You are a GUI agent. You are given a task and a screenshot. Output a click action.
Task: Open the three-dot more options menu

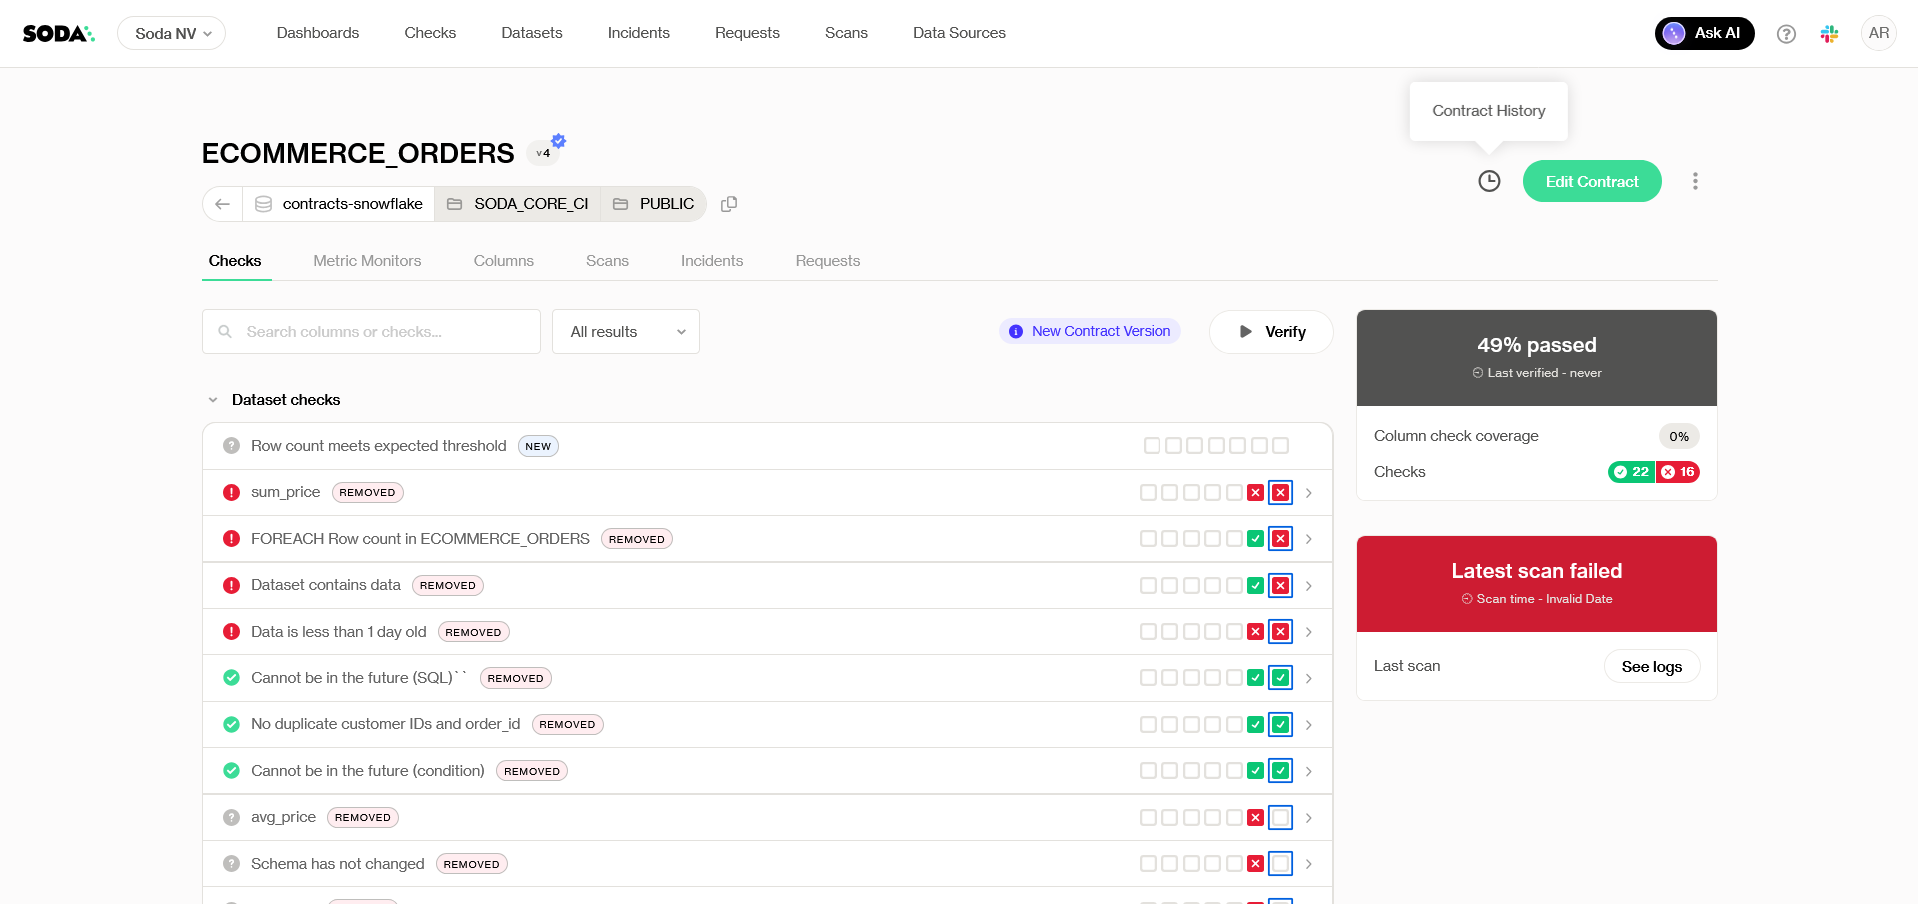(1694, 181)
